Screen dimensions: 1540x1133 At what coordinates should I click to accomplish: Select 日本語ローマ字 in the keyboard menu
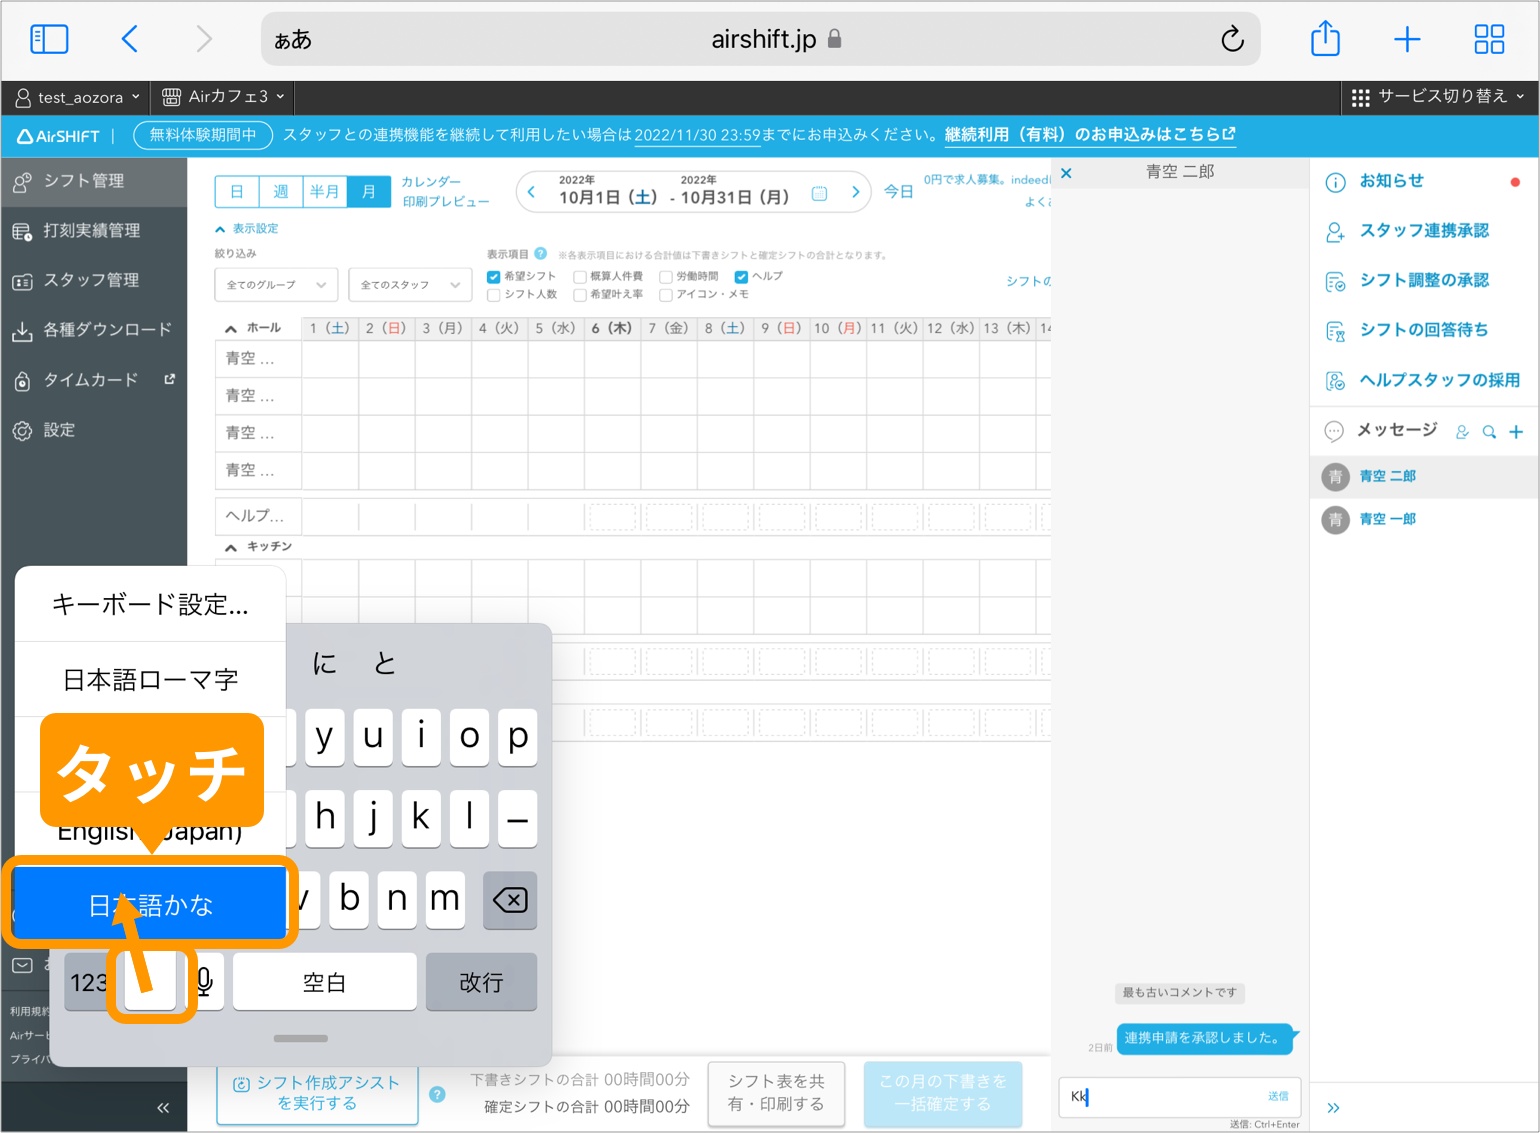coord(150,680)
